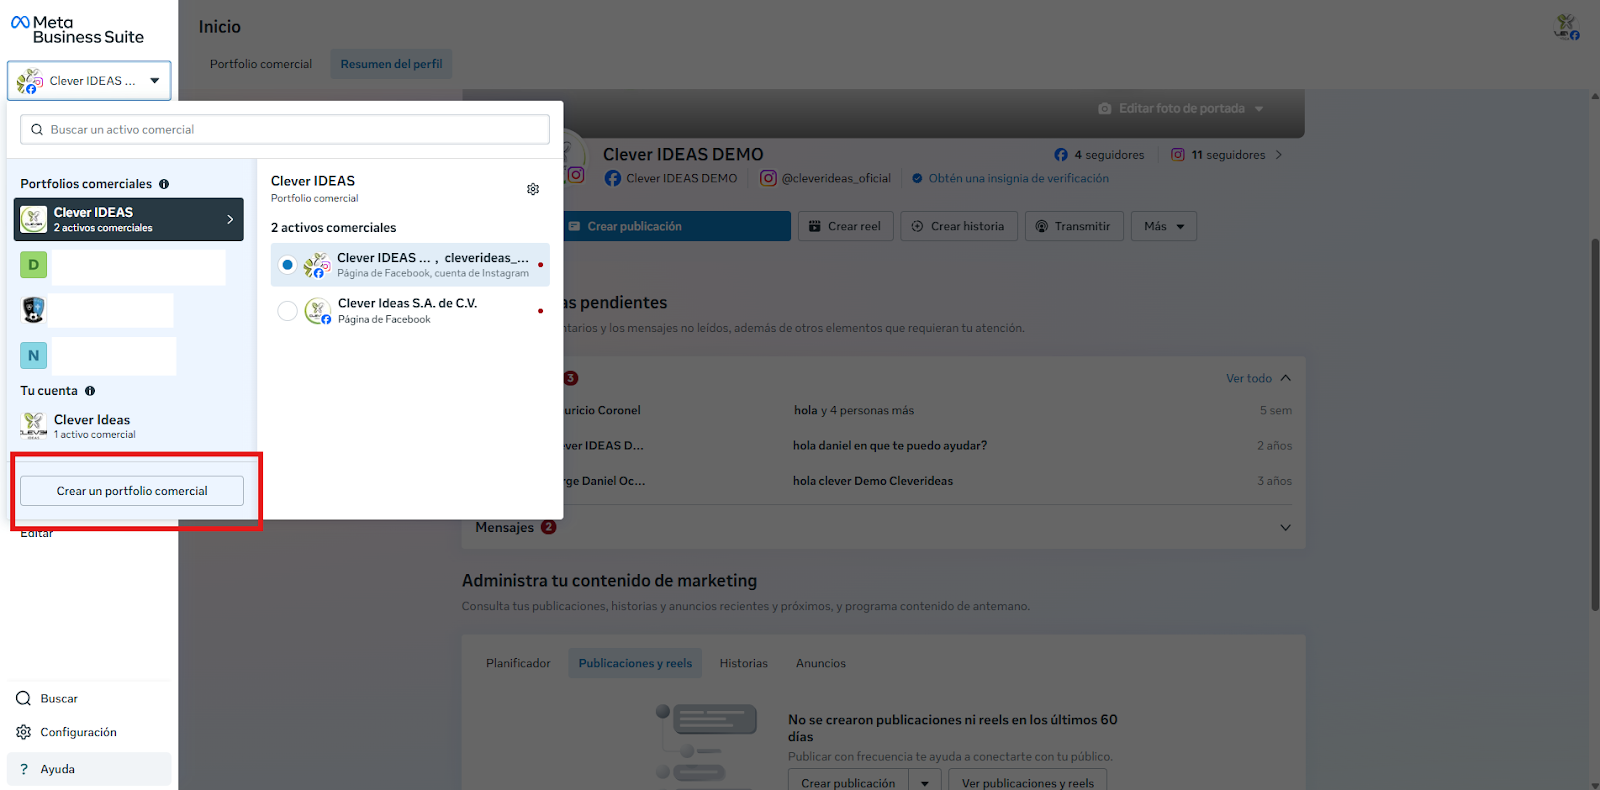Screen dimensions: 1600x790
Task: Expand Clever IDEAS portfolio with chevron
Action: pos(230,219)
